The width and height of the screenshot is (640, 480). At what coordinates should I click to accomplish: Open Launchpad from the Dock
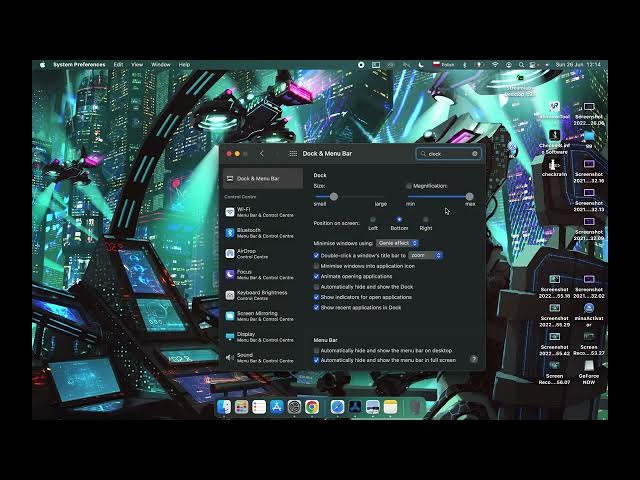tap(241, 407)
